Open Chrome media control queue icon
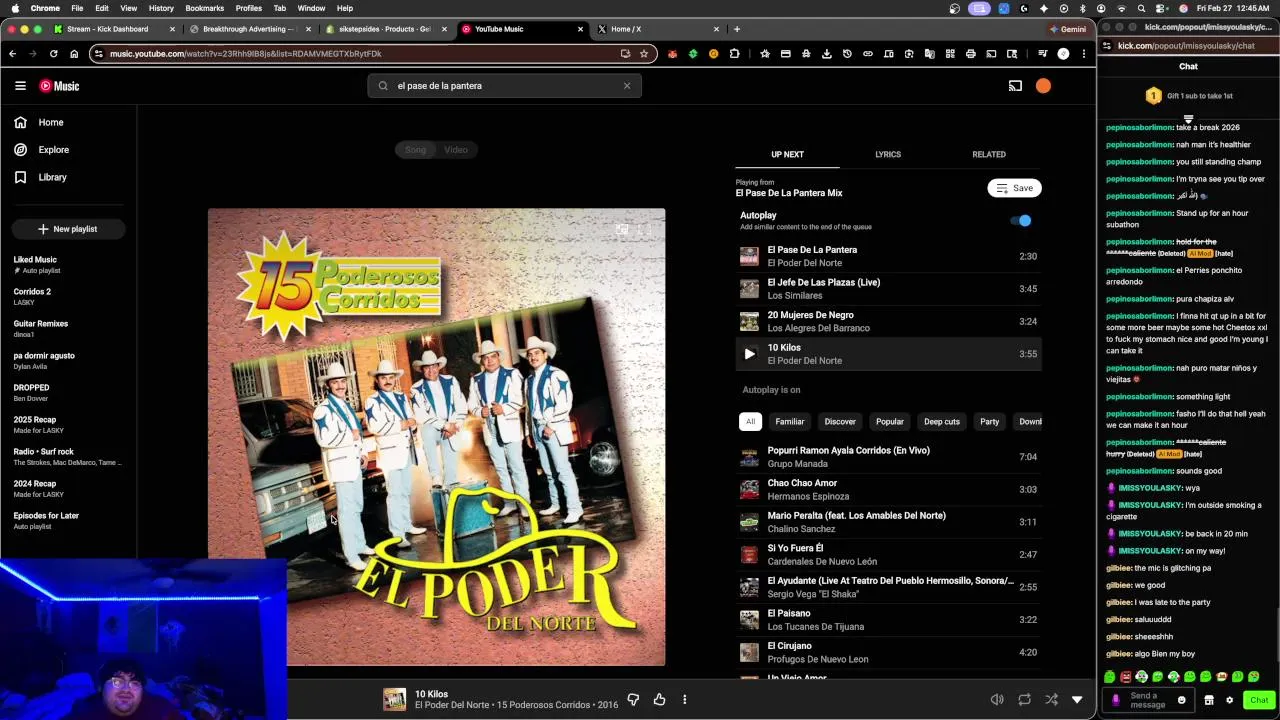Screen dimensions: 1280x720 tap(1042, 54)
